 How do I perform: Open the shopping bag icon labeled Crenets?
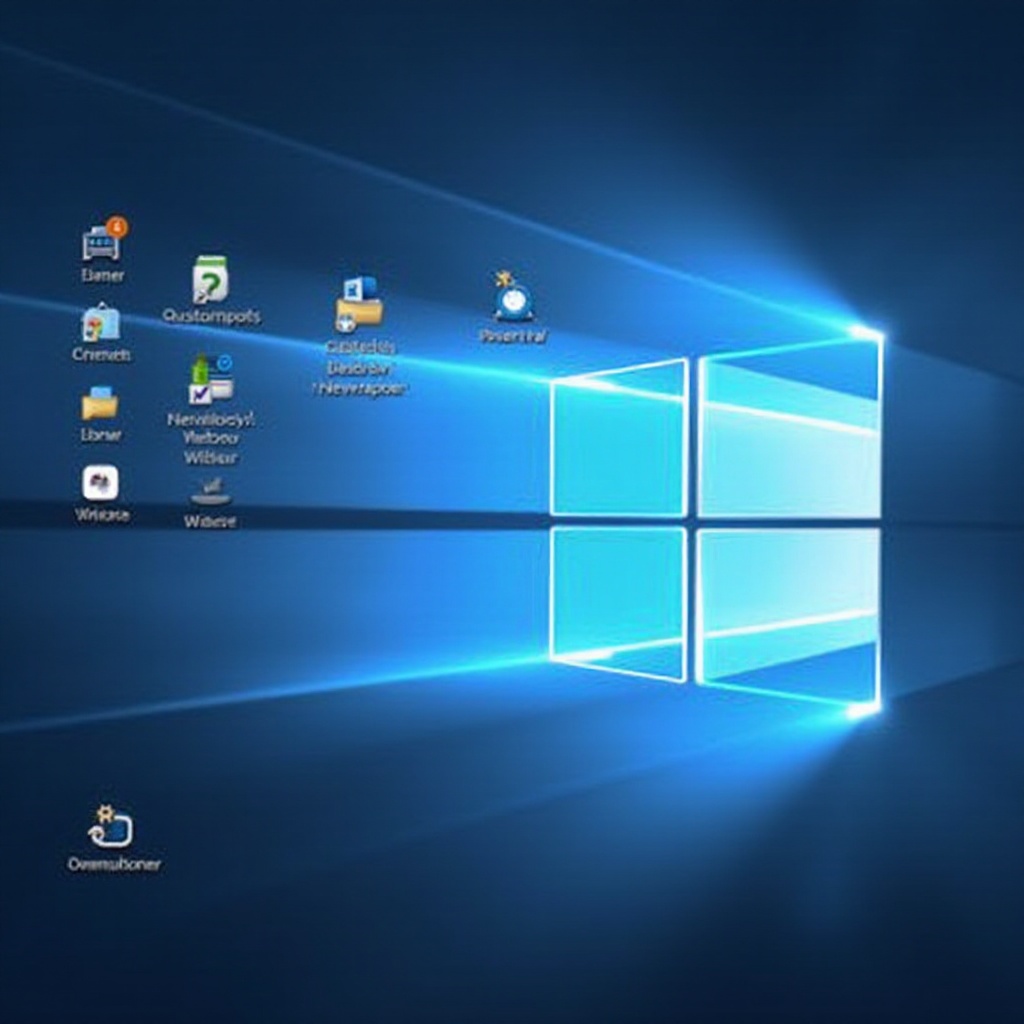click(101, 322)
